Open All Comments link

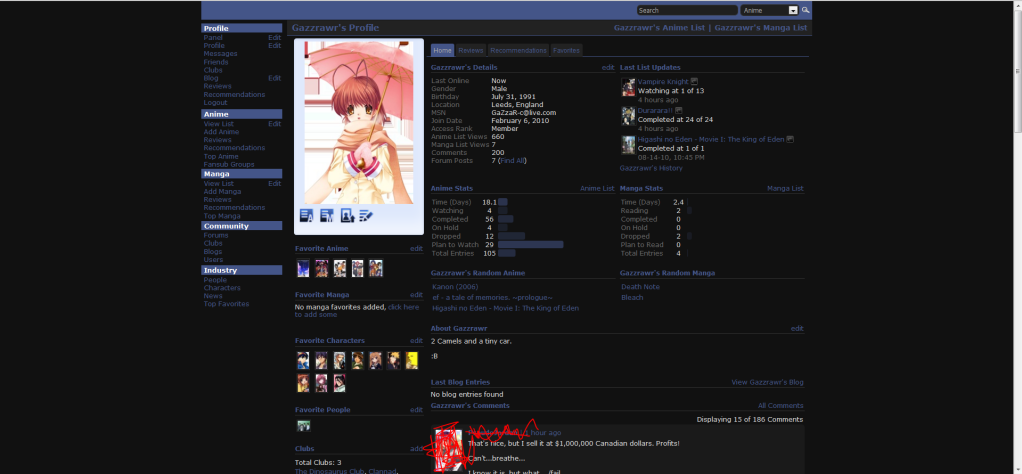pos(780,406)
